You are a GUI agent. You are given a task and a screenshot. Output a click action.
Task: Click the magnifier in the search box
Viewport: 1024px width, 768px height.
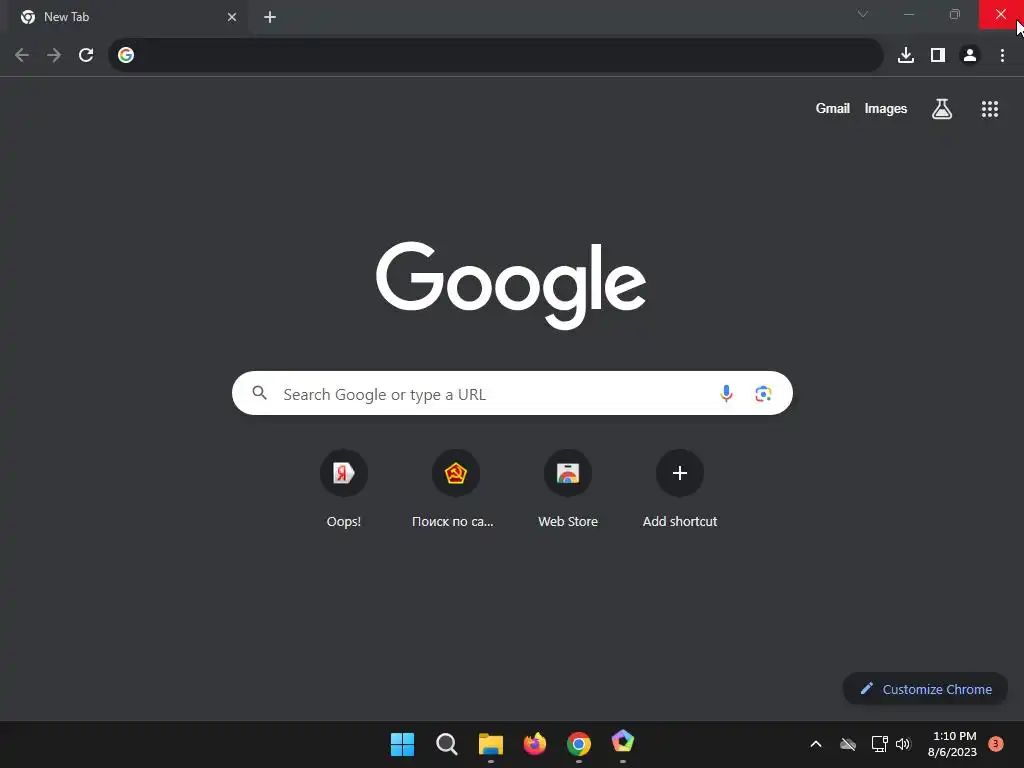tap(260, 392)
